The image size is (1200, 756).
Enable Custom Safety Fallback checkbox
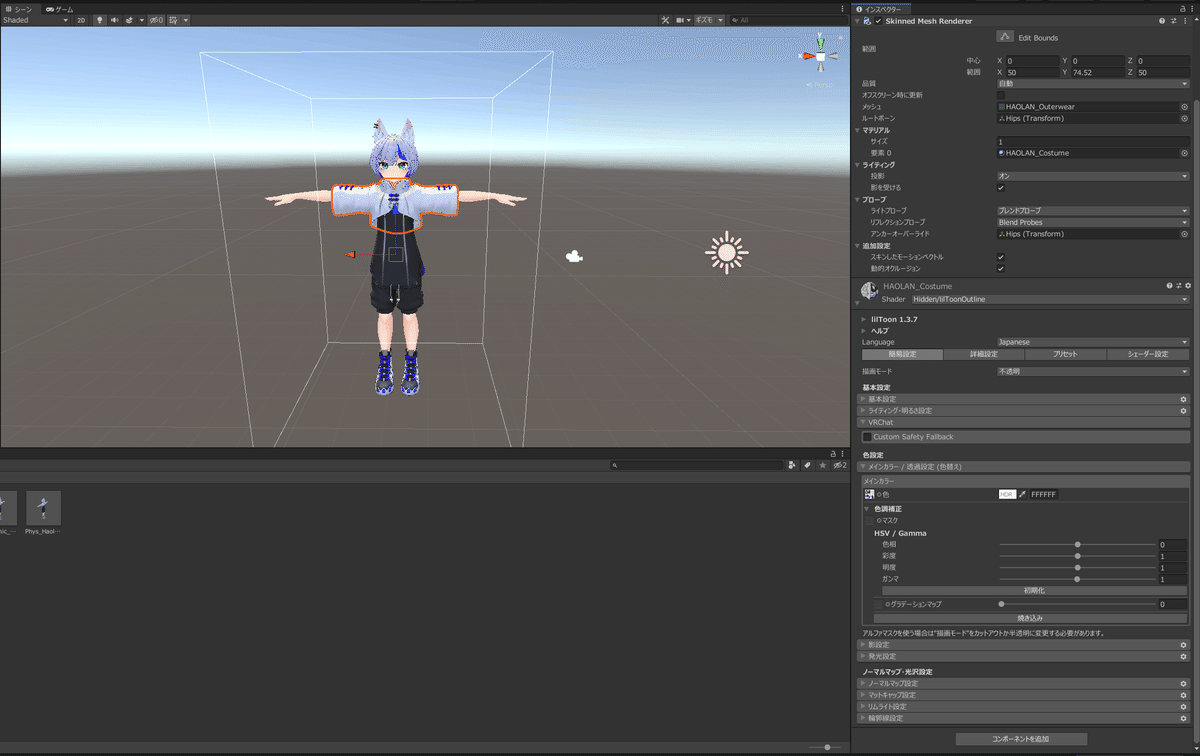click(x=867, y=437)
